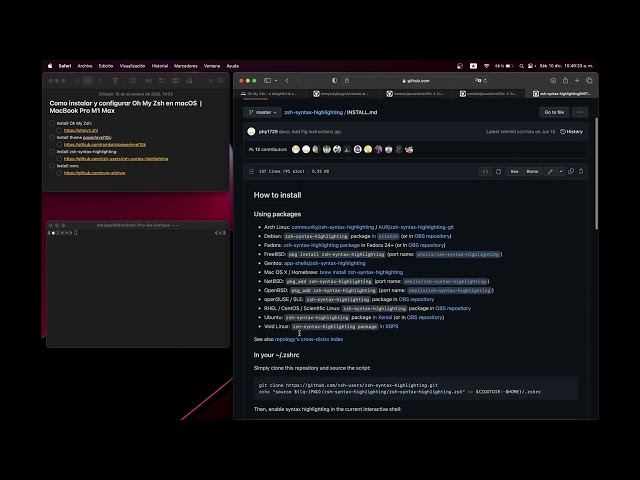Screen dimensions: 640x480
Task: Open the three-dots more options button
Action: coord(580,112)
